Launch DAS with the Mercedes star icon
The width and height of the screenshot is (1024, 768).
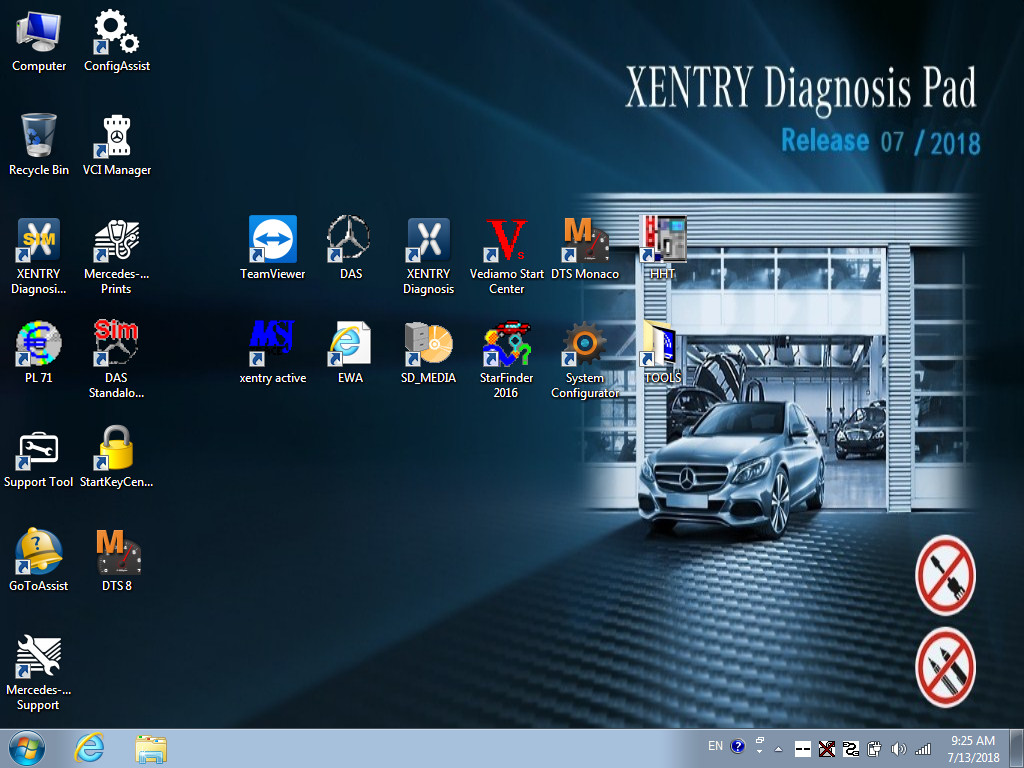[x=350, y=240]
